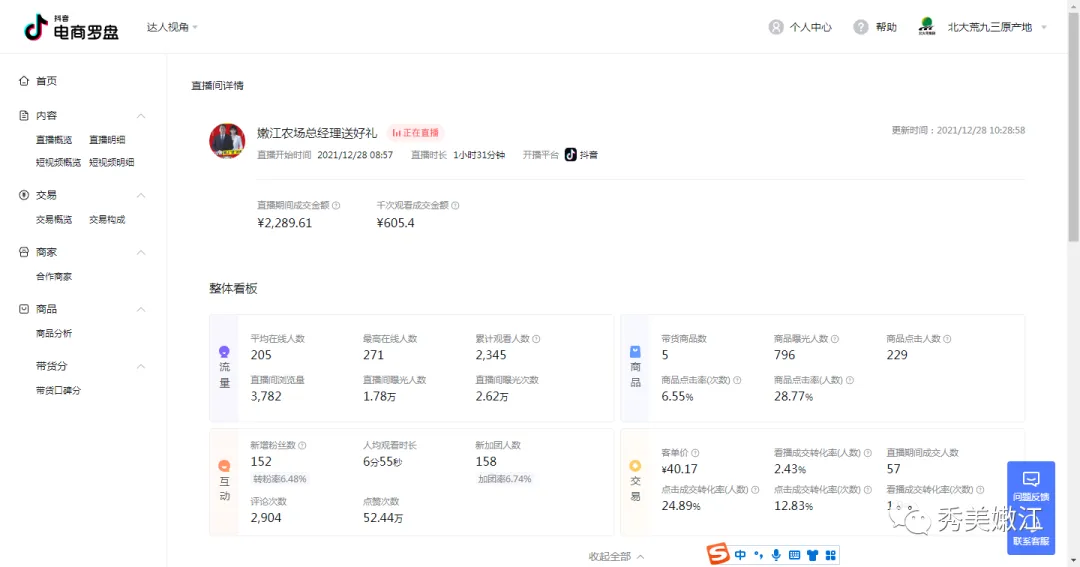Image resolution: width=1080 pixels, height=567 pixels.
Task: Collapse the 商家 sidebar section
Action: (141, 253)
